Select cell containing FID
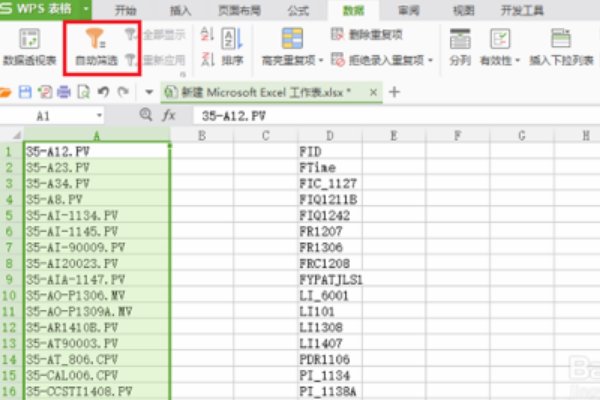Image resolution: width=600 pixels, height=400 pixels. click(330, 152)
